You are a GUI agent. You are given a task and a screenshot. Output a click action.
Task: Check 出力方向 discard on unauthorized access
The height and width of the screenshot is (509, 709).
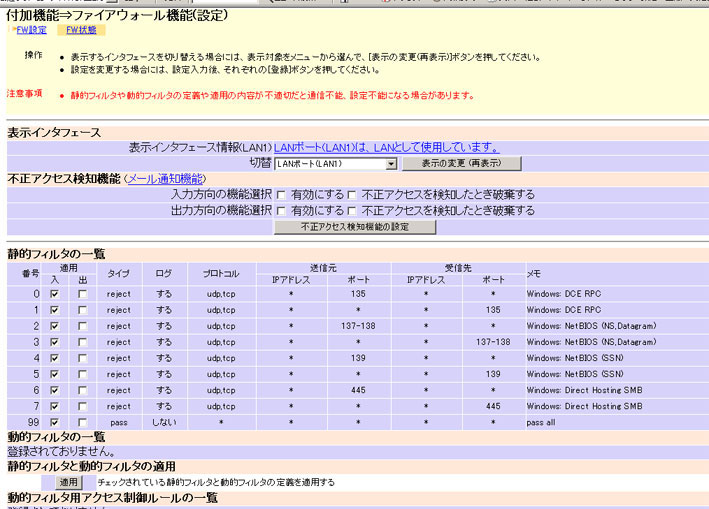click(x=353, y=211)
